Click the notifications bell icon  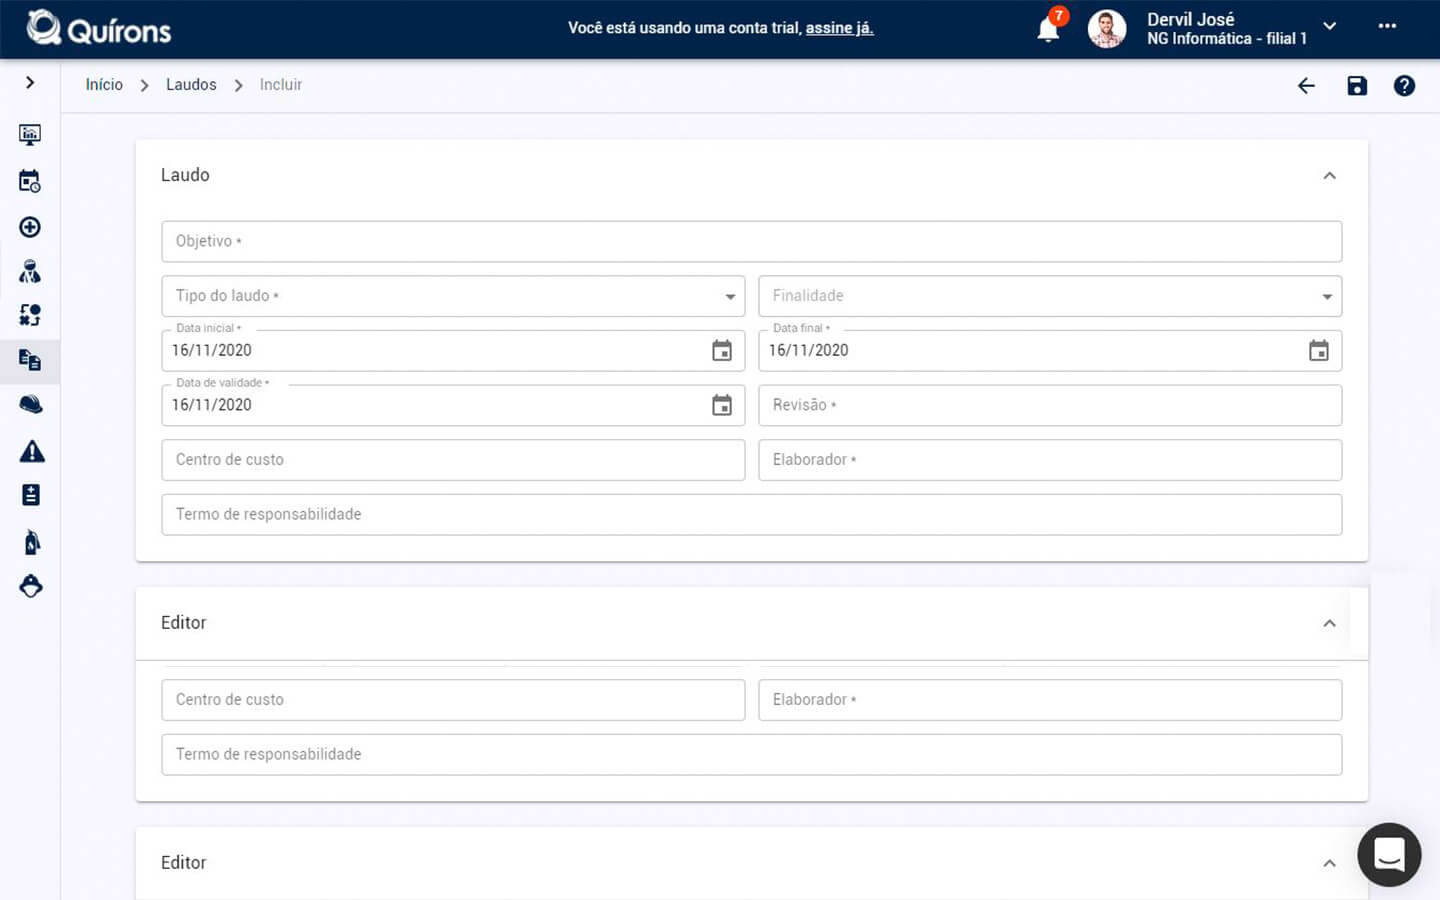point(1048,29)
